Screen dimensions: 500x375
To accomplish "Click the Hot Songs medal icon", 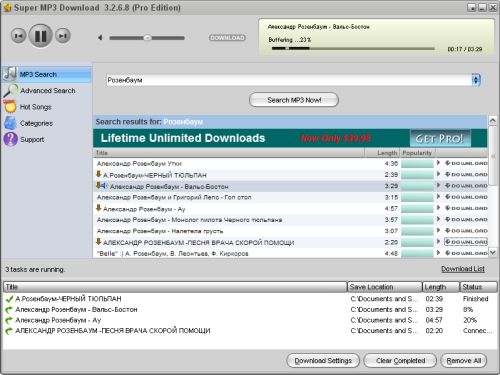I will coord(10,106).
